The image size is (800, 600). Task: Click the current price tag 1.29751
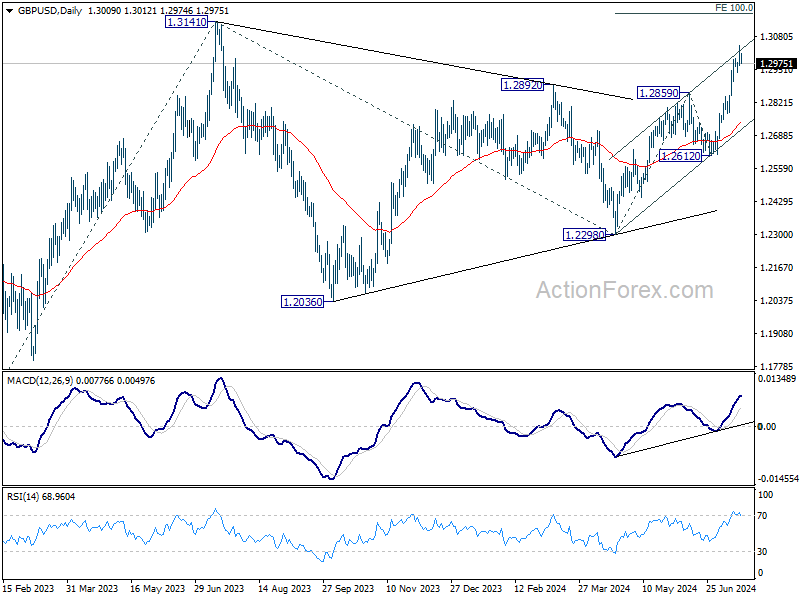[776, 64]
